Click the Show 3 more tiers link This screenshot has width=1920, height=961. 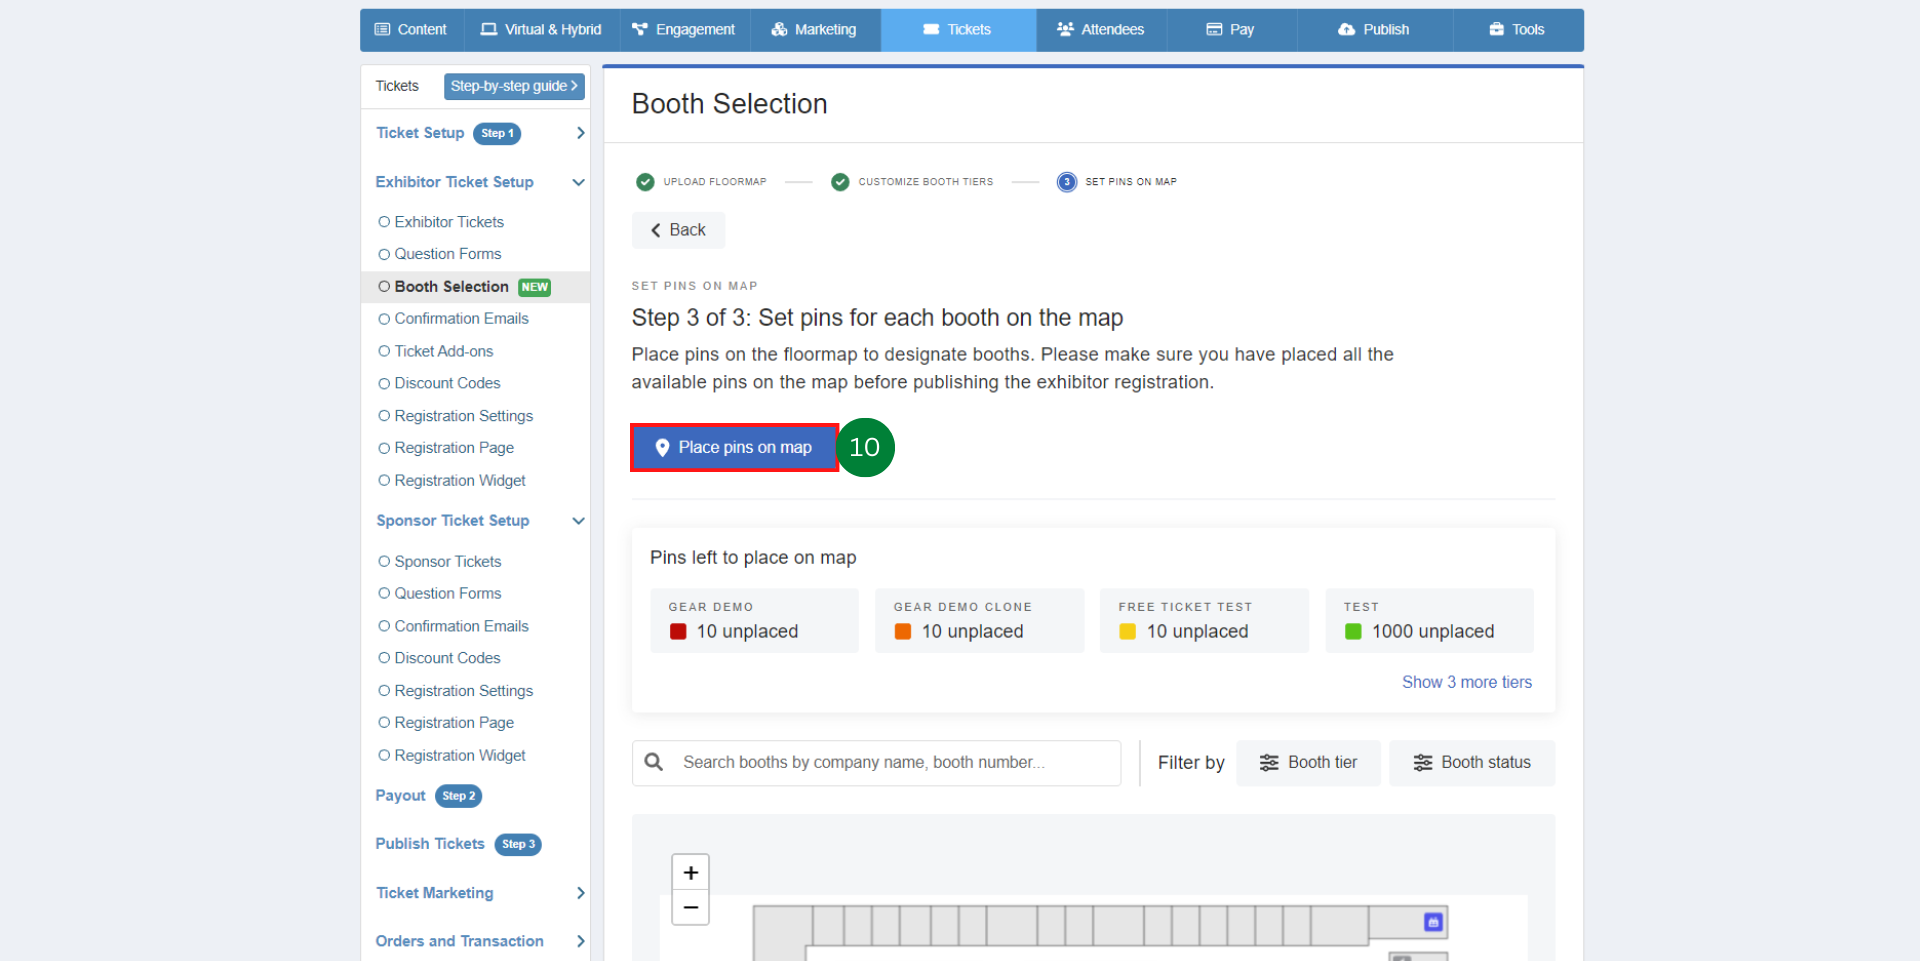1466,682
